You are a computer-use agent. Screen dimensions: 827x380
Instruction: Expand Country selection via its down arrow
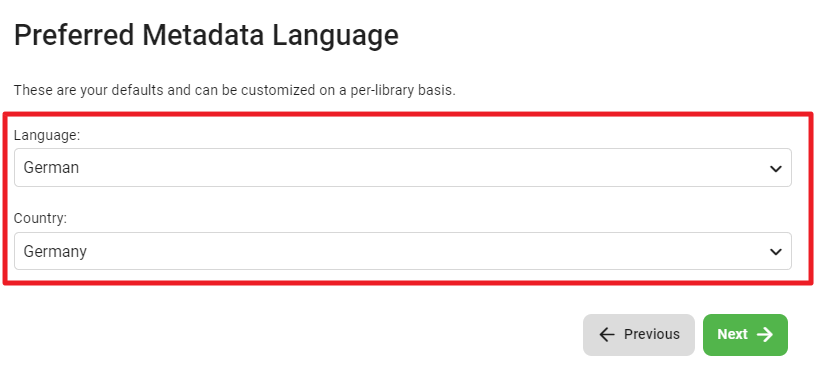775,252
